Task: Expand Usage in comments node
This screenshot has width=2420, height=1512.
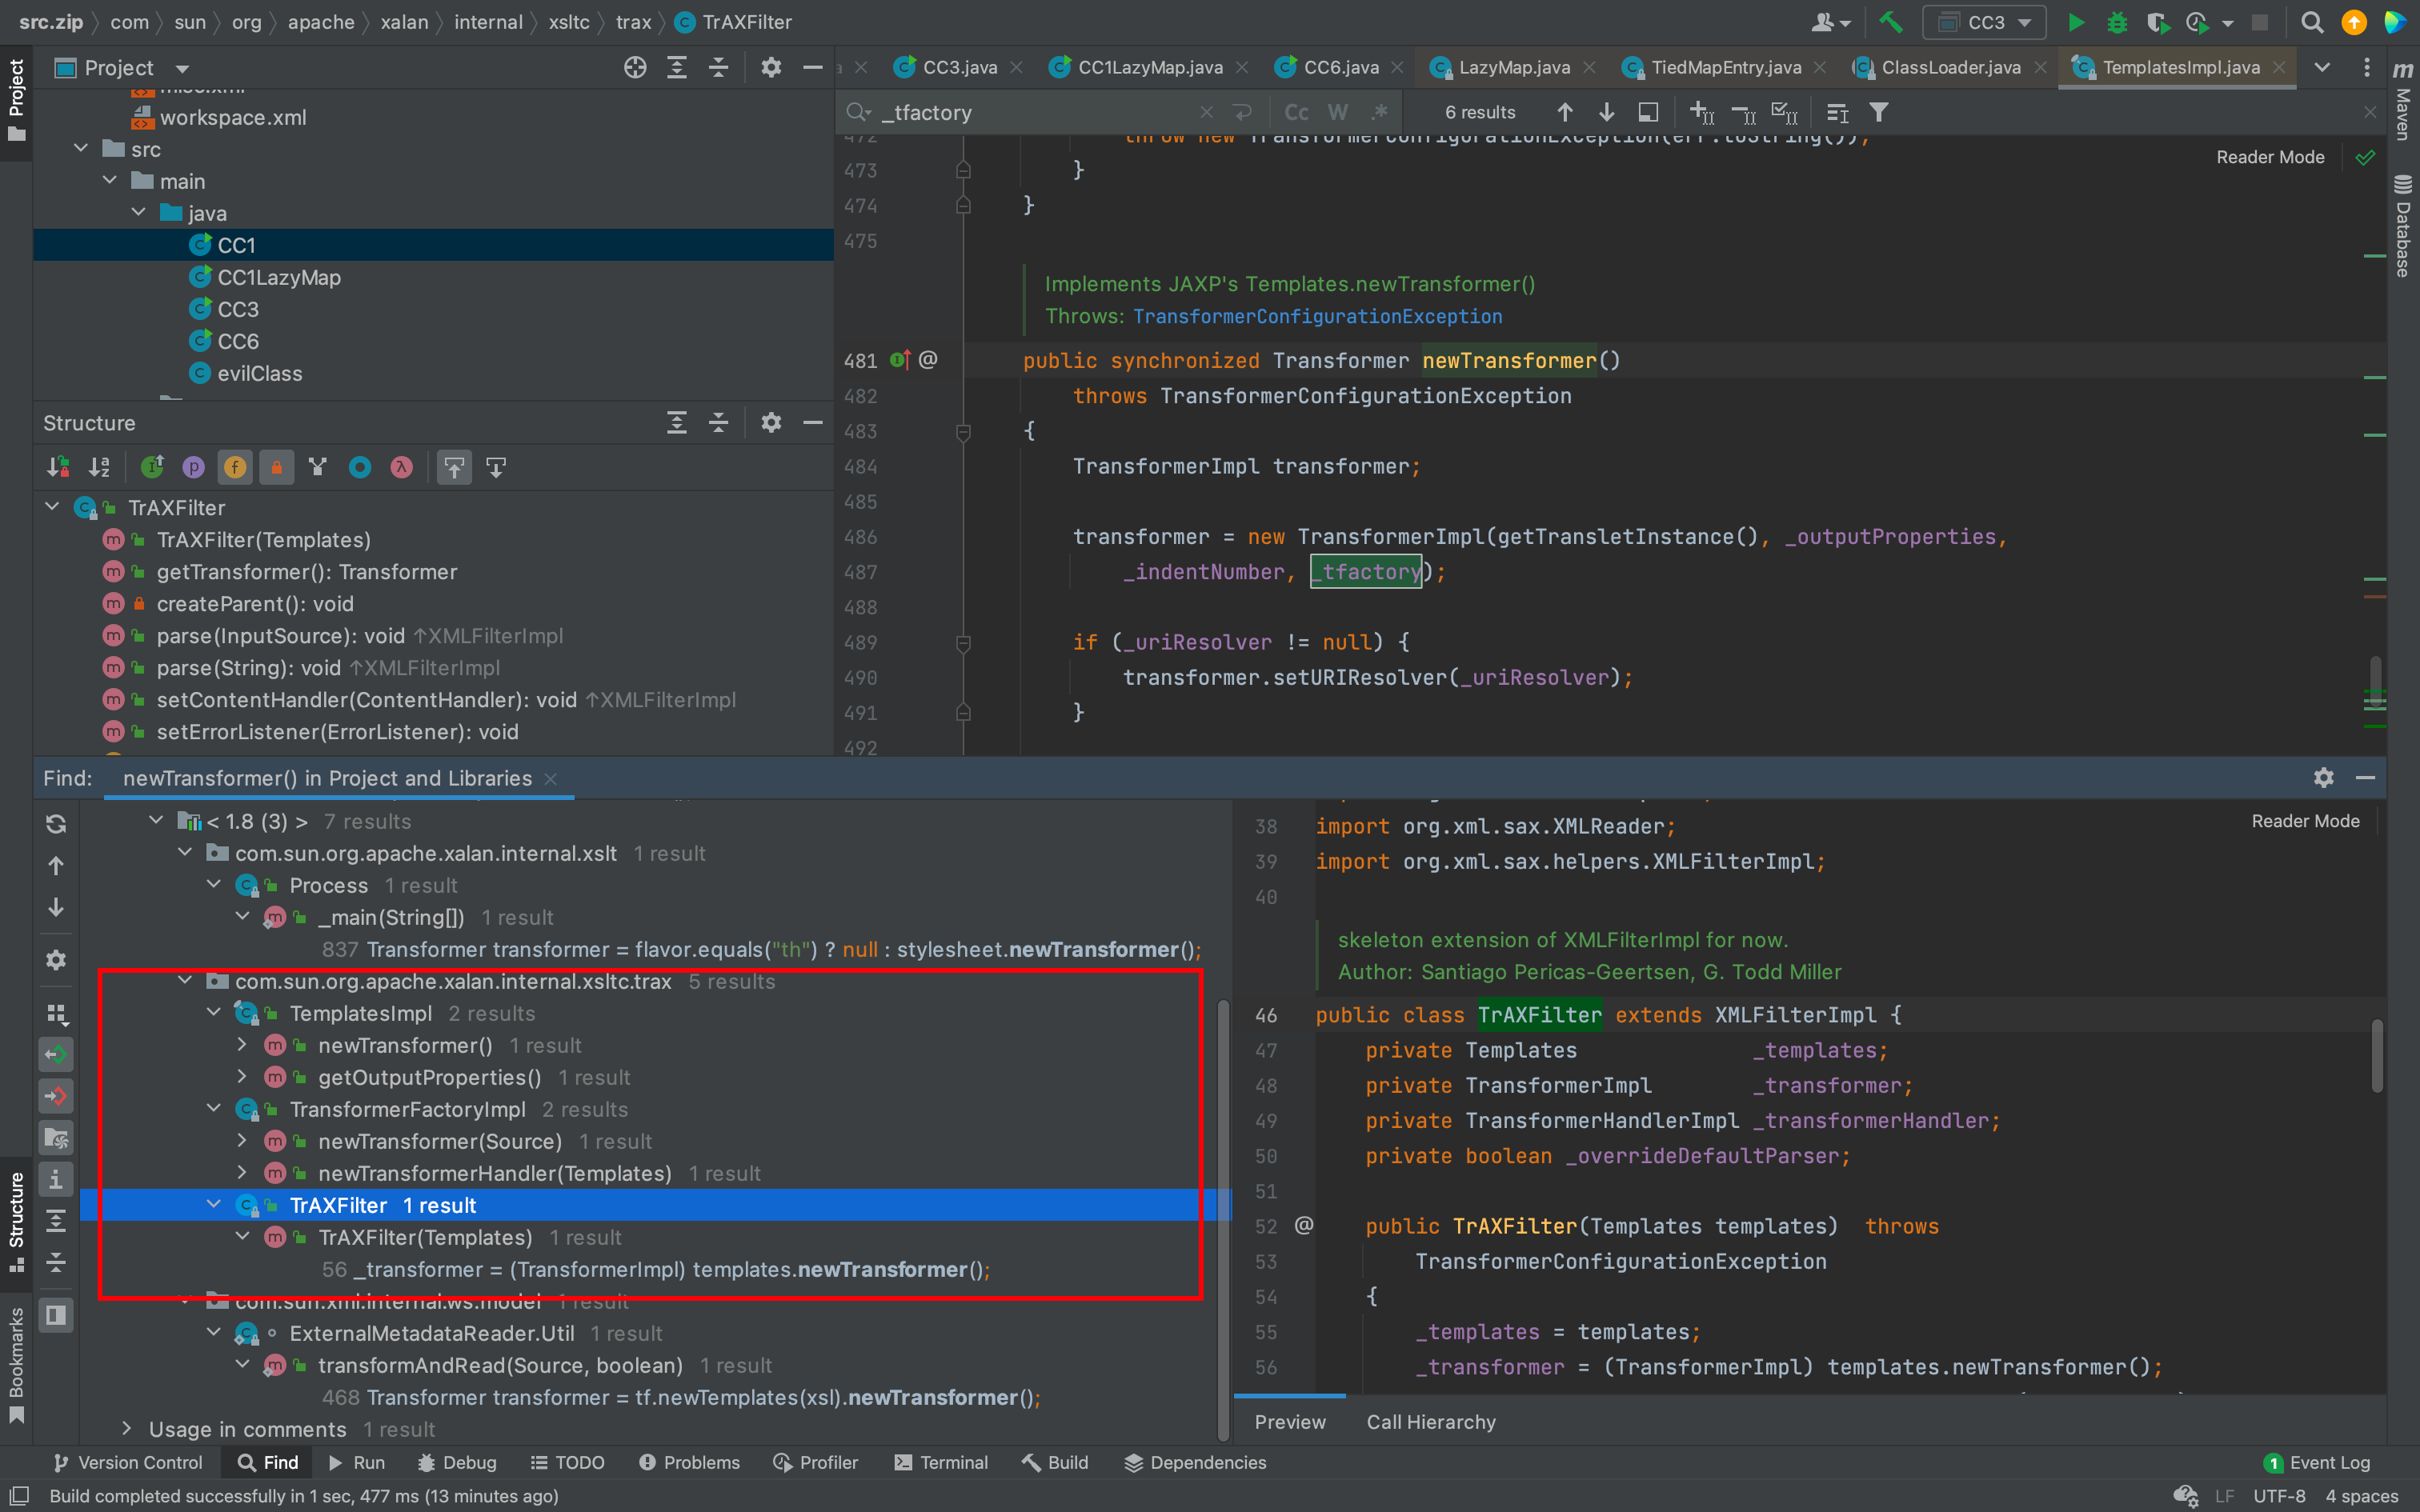Action: pos(126,1429)
